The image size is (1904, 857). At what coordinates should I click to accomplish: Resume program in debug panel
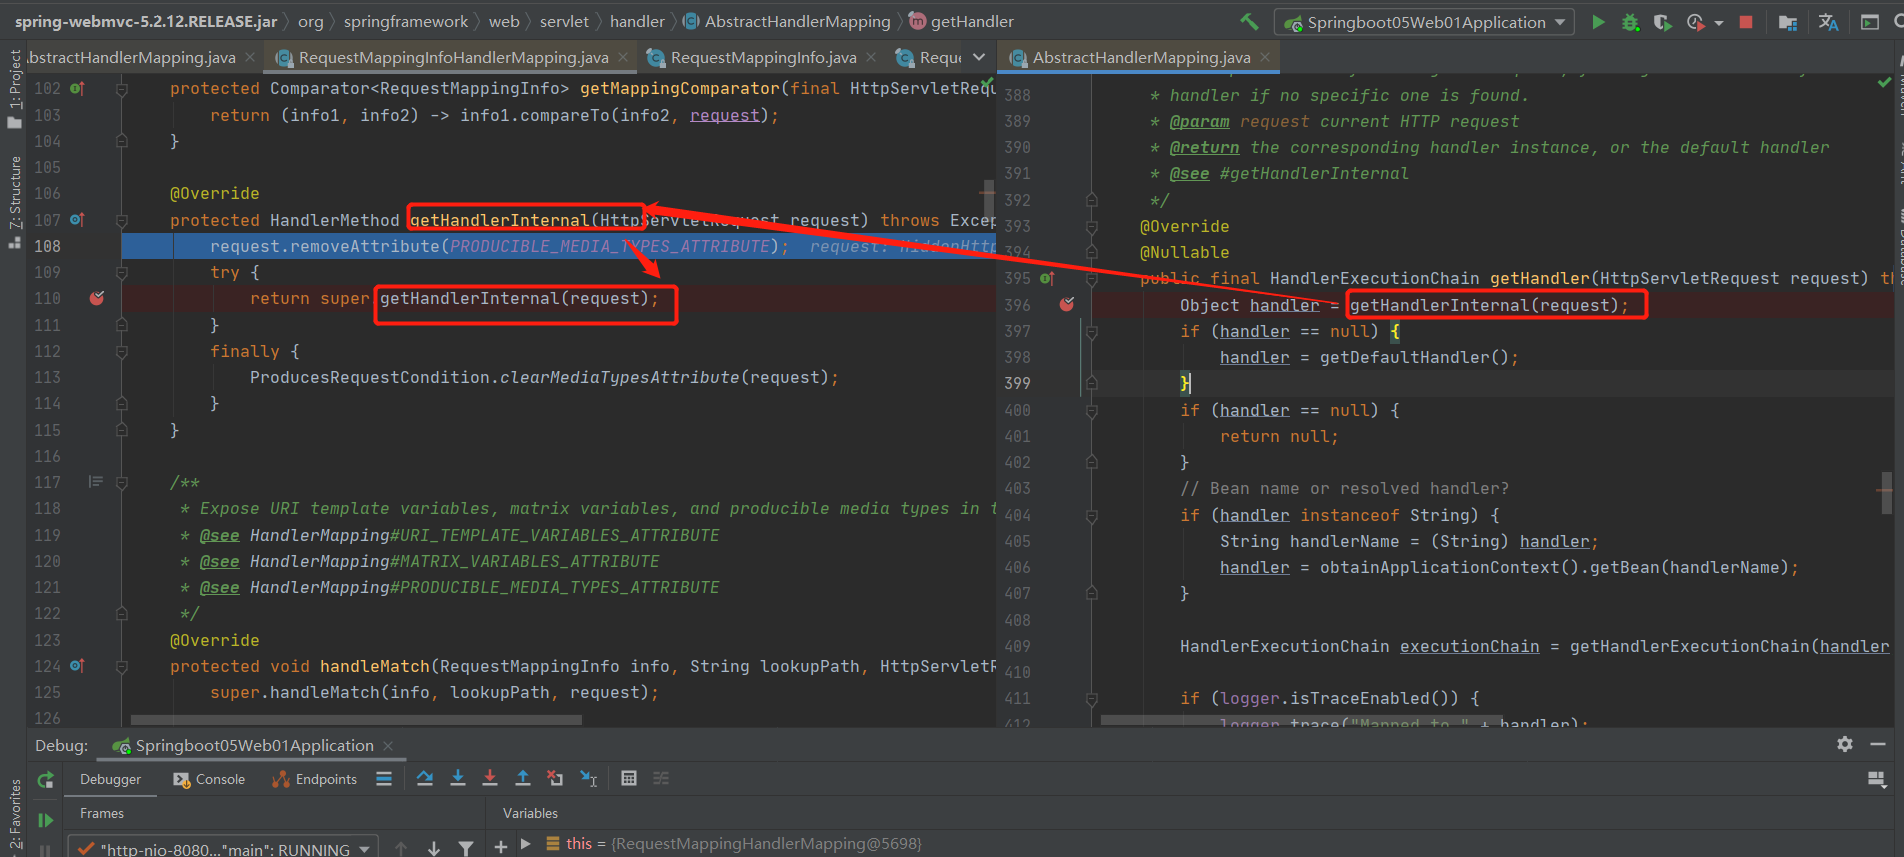point(45,820)
